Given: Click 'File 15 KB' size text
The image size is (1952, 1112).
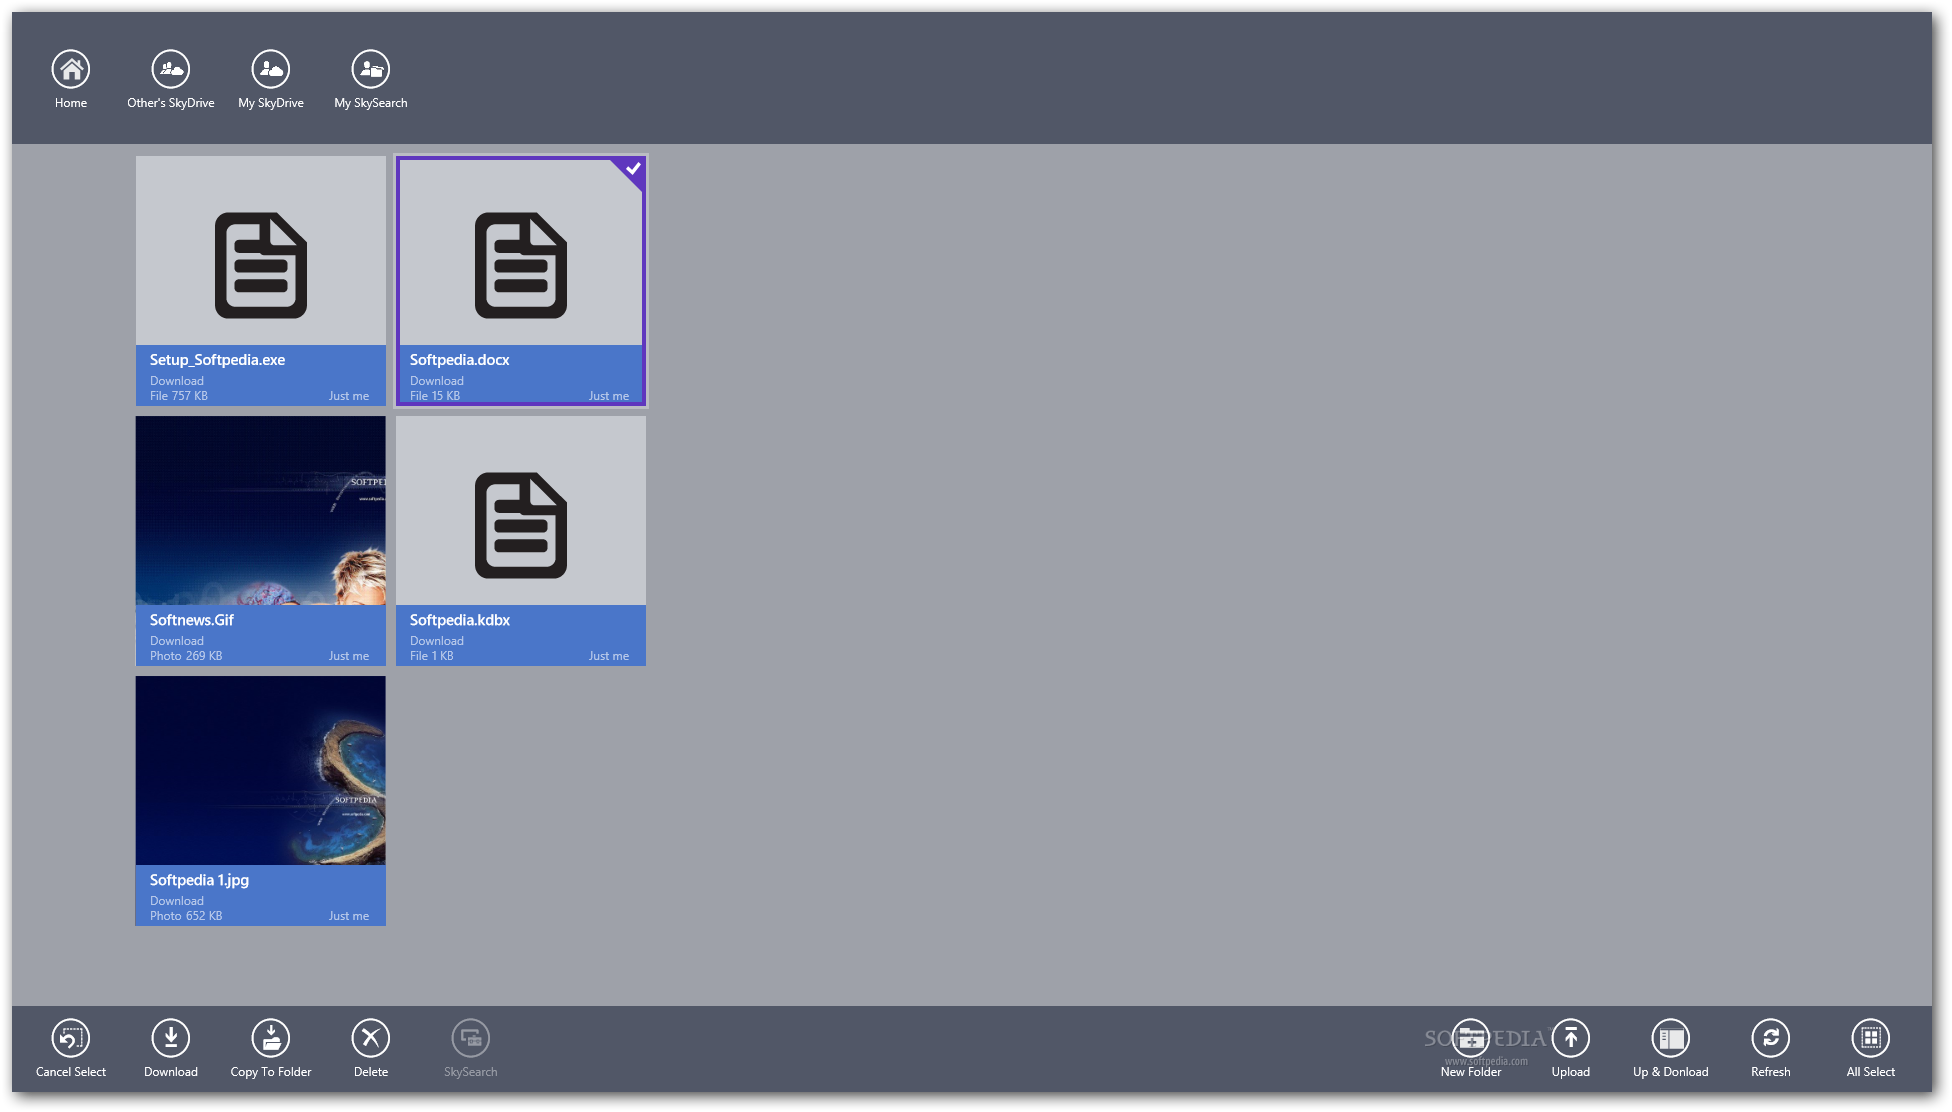Looking at the screenshot, I should [x=435, y=396].
